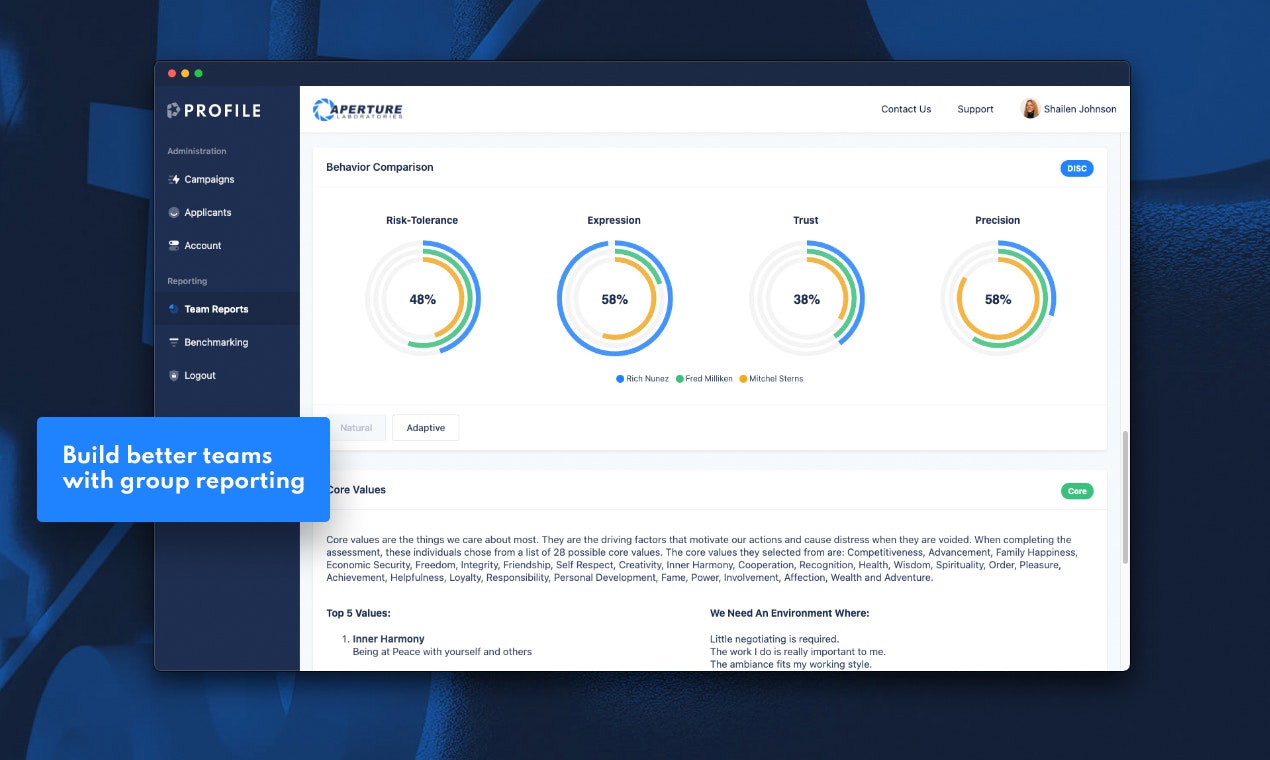
Task: Click the Fred Milliken green legend dot
Action: click(x=679, y=379)
